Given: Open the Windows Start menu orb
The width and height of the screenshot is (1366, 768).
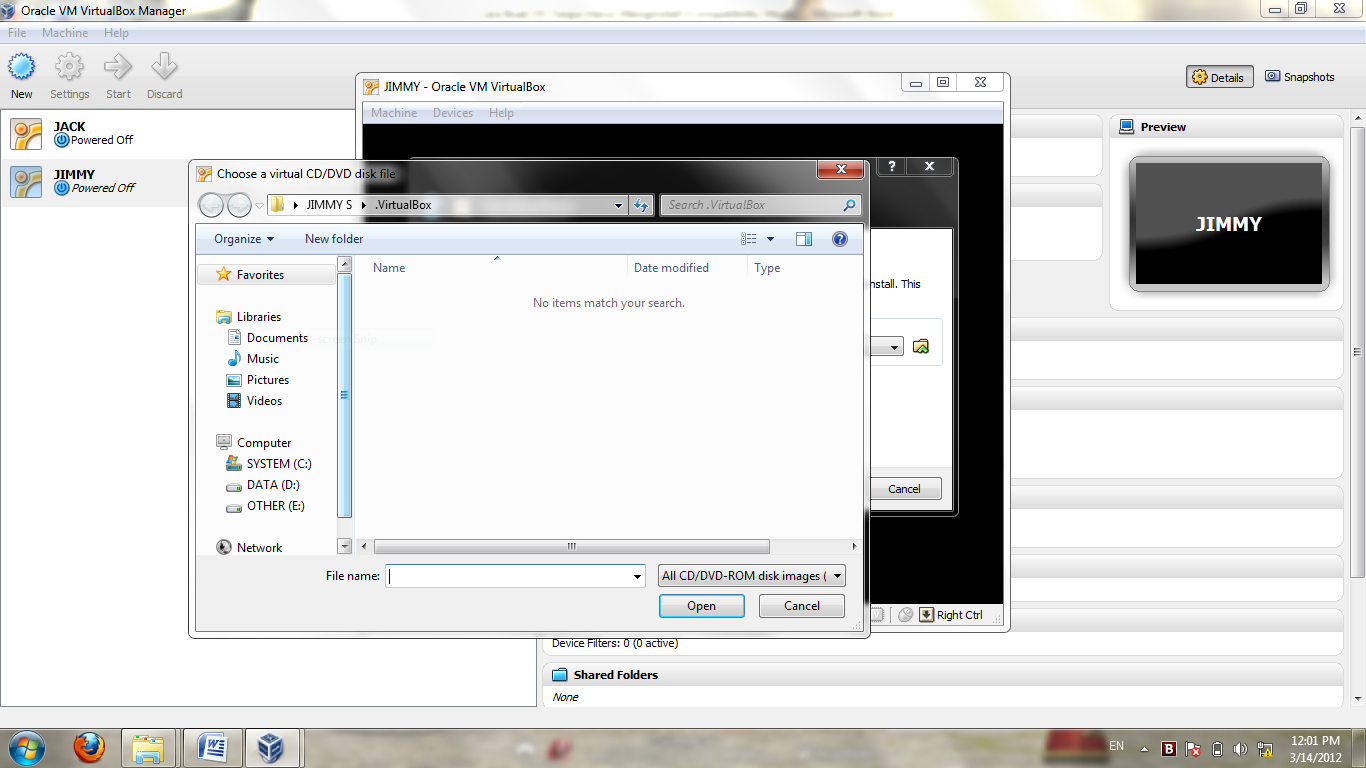Looking at the screenshot, I should pyautogui.click(x=26, y=748).
